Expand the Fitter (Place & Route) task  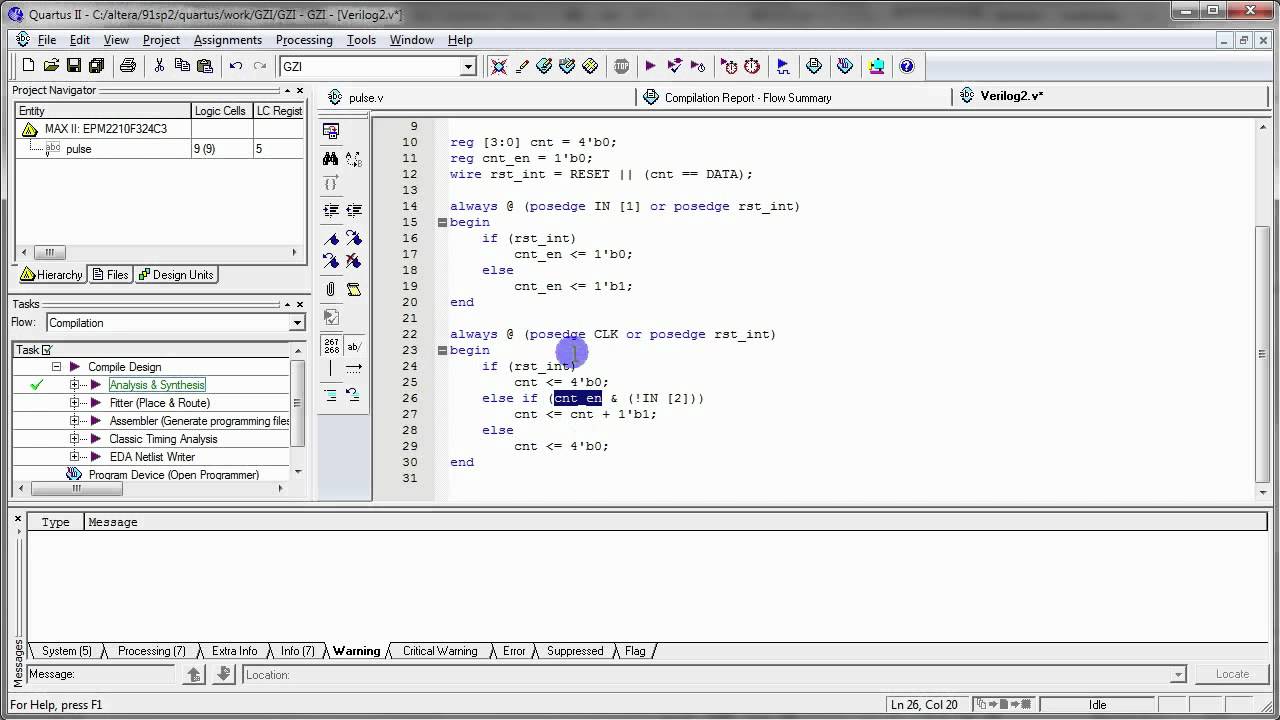tap(74, 403)
